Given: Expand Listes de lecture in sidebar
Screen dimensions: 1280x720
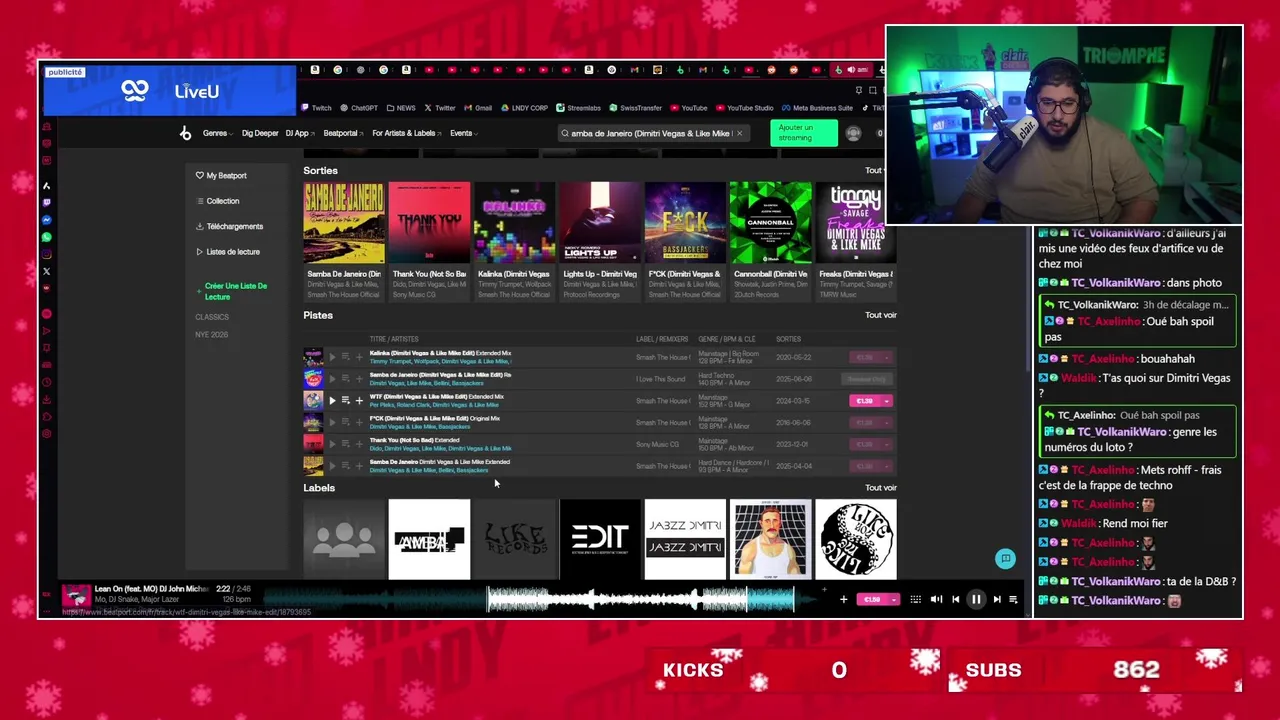Looking at the screenshot, I should pyautogui.click(x=228, y=252).
